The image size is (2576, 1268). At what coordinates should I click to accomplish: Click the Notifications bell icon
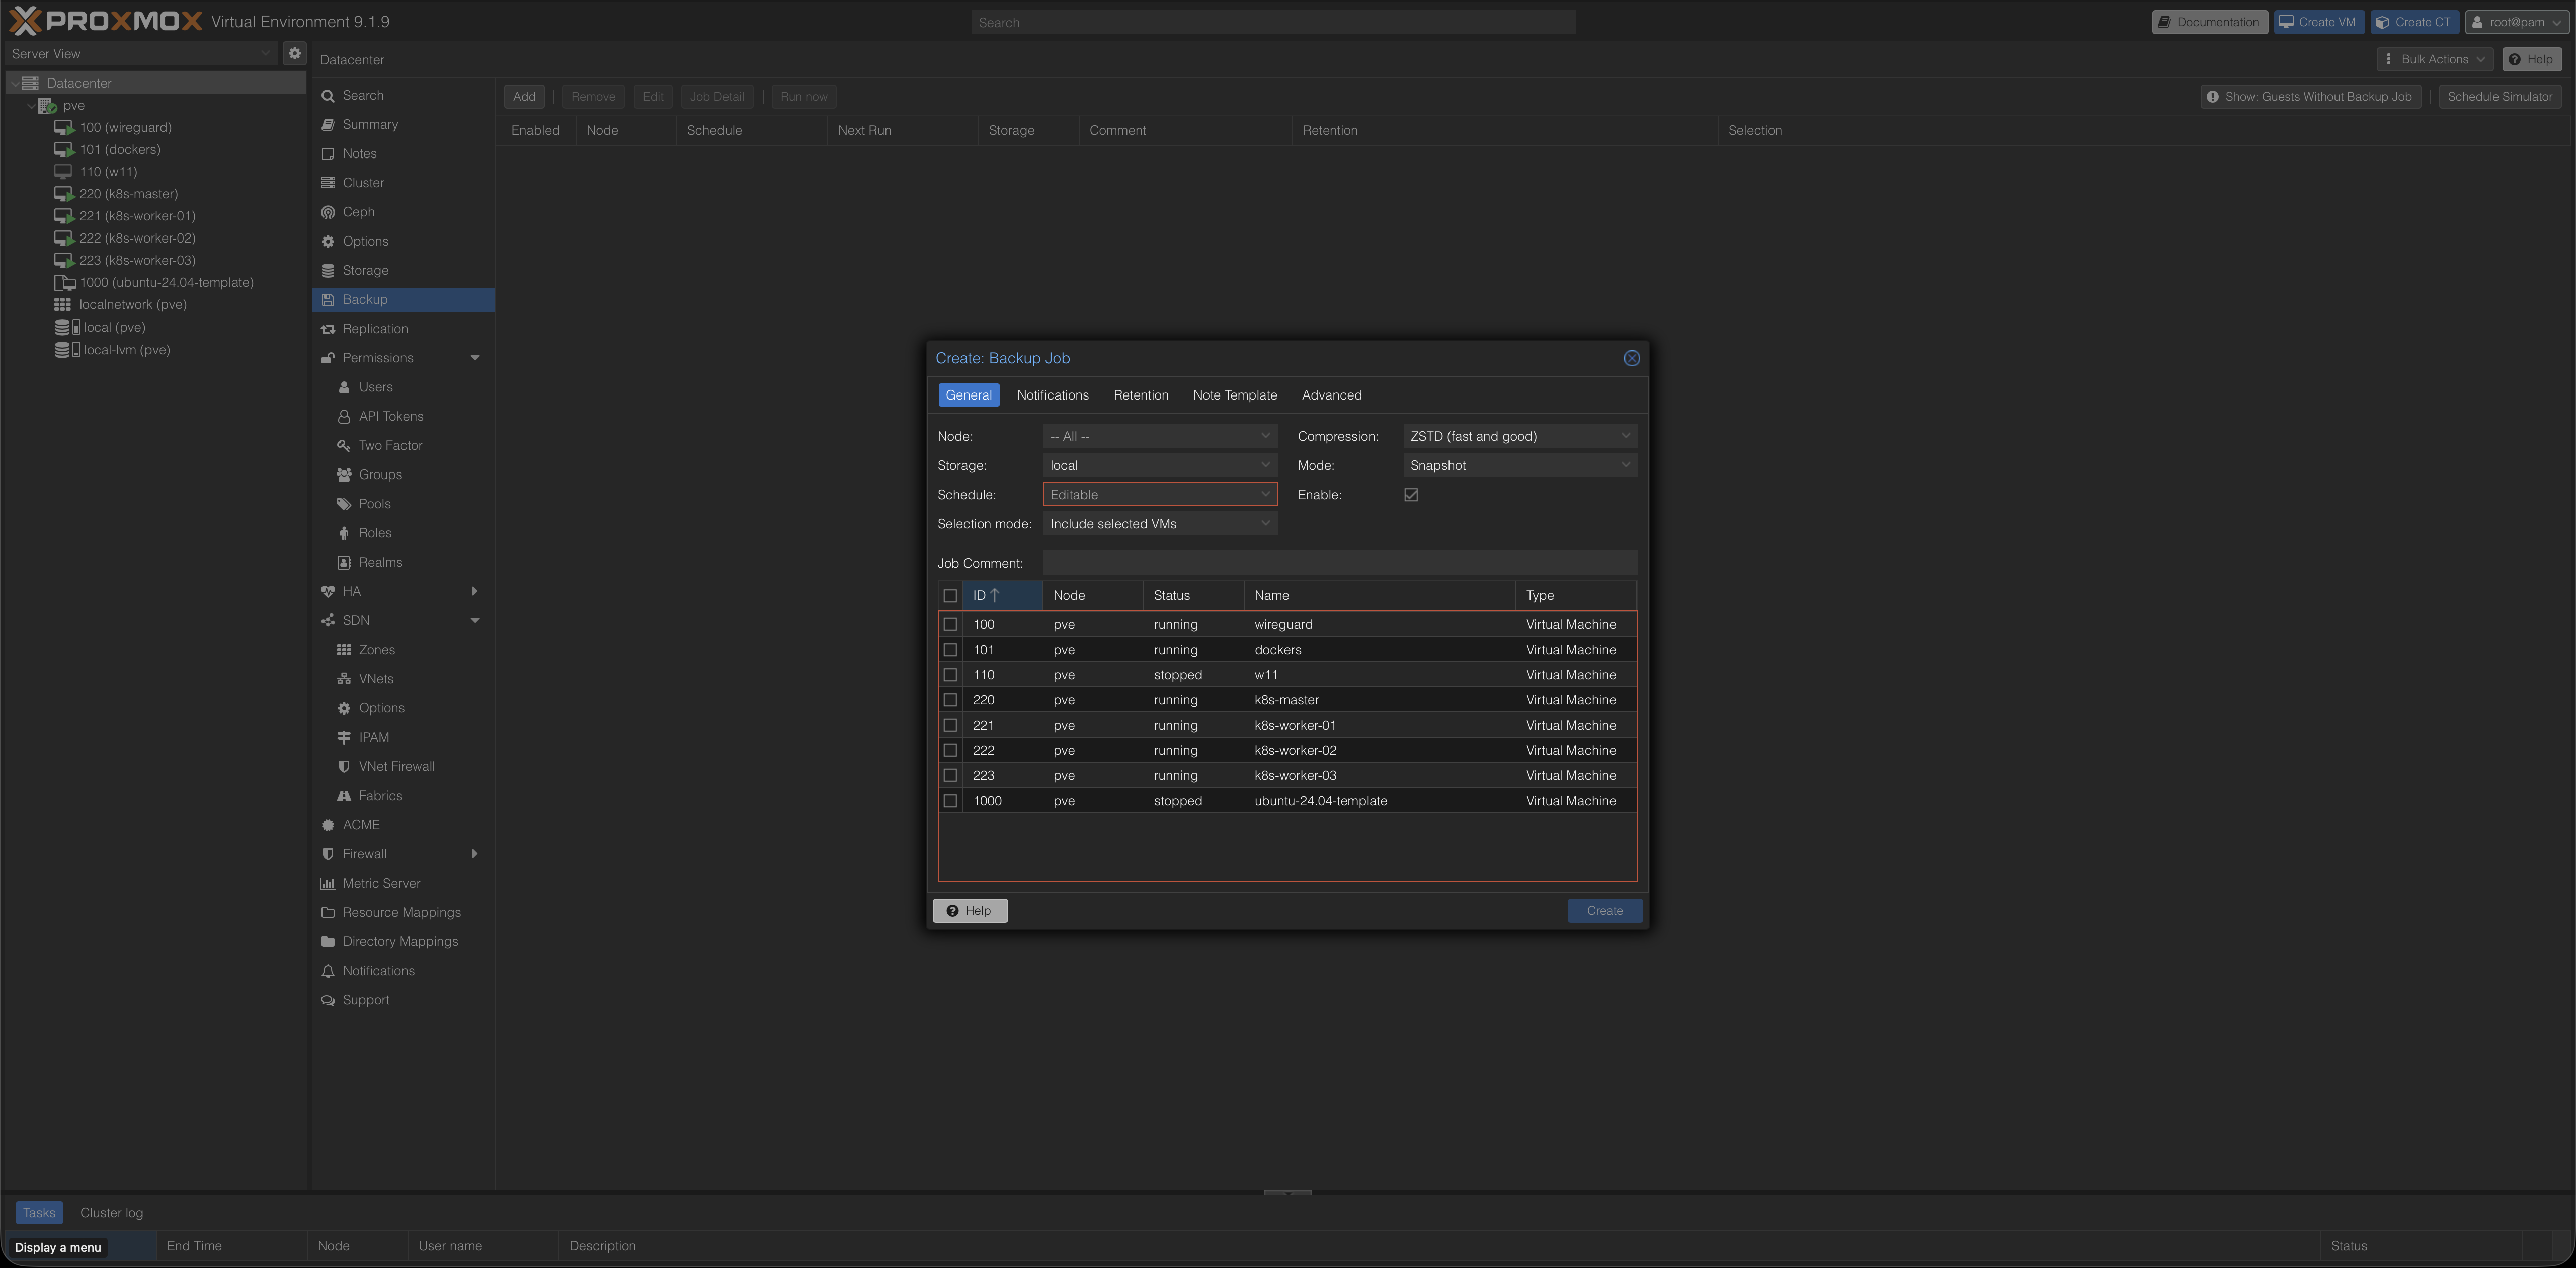[x=328, y=971]
